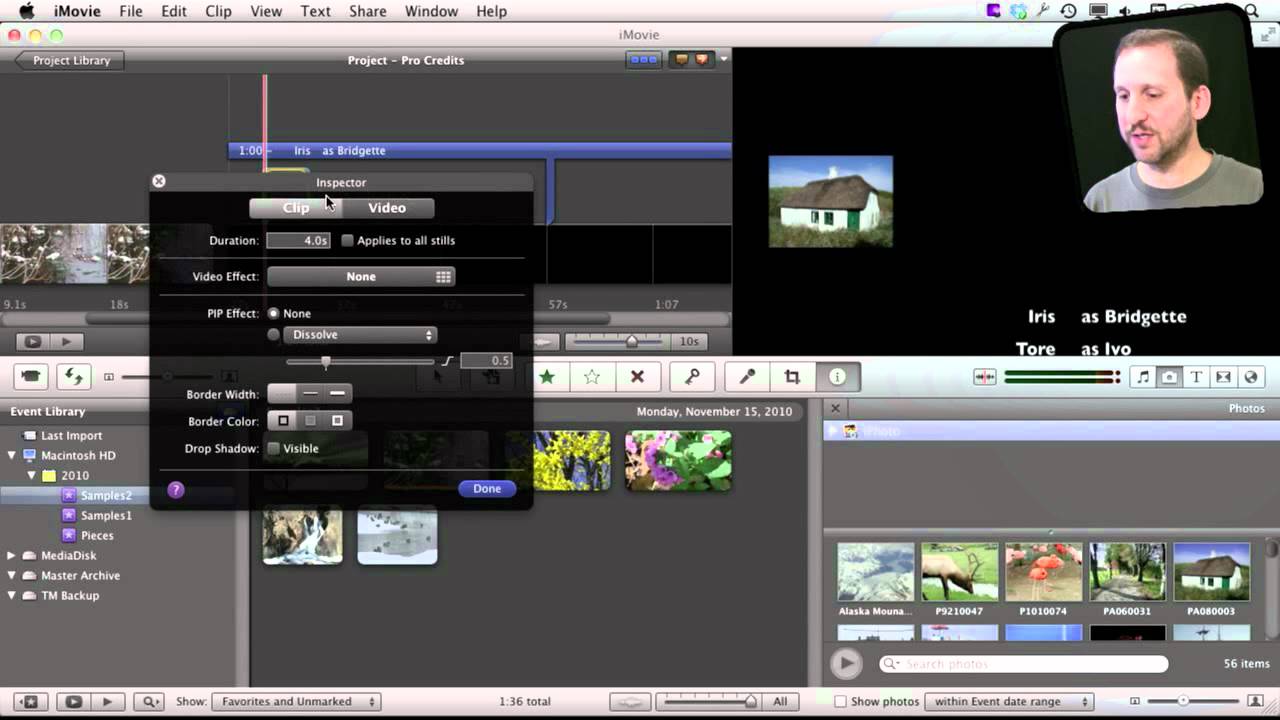Open the Text menu
The width and height of the screenshot is (1280, 720).
pyautogui.click(x=315, y=11)
